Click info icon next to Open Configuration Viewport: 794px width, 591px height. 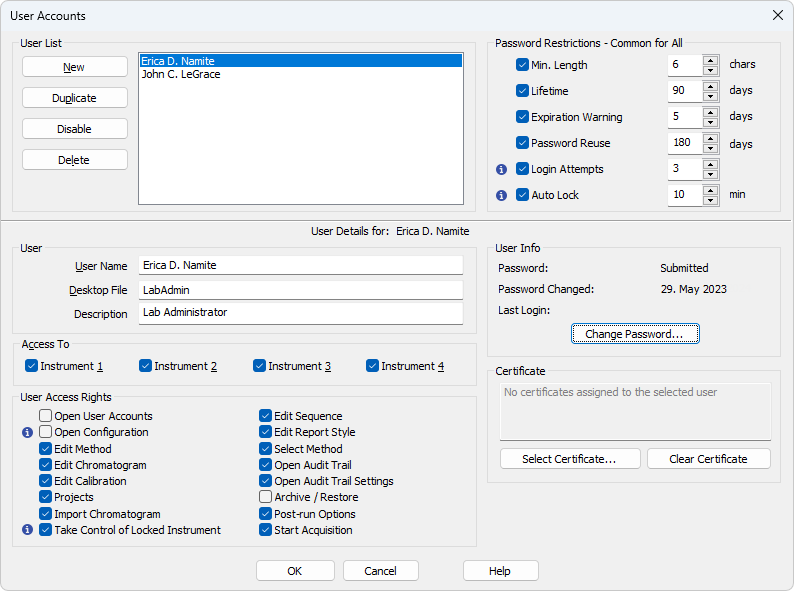[x=27, y=433]
